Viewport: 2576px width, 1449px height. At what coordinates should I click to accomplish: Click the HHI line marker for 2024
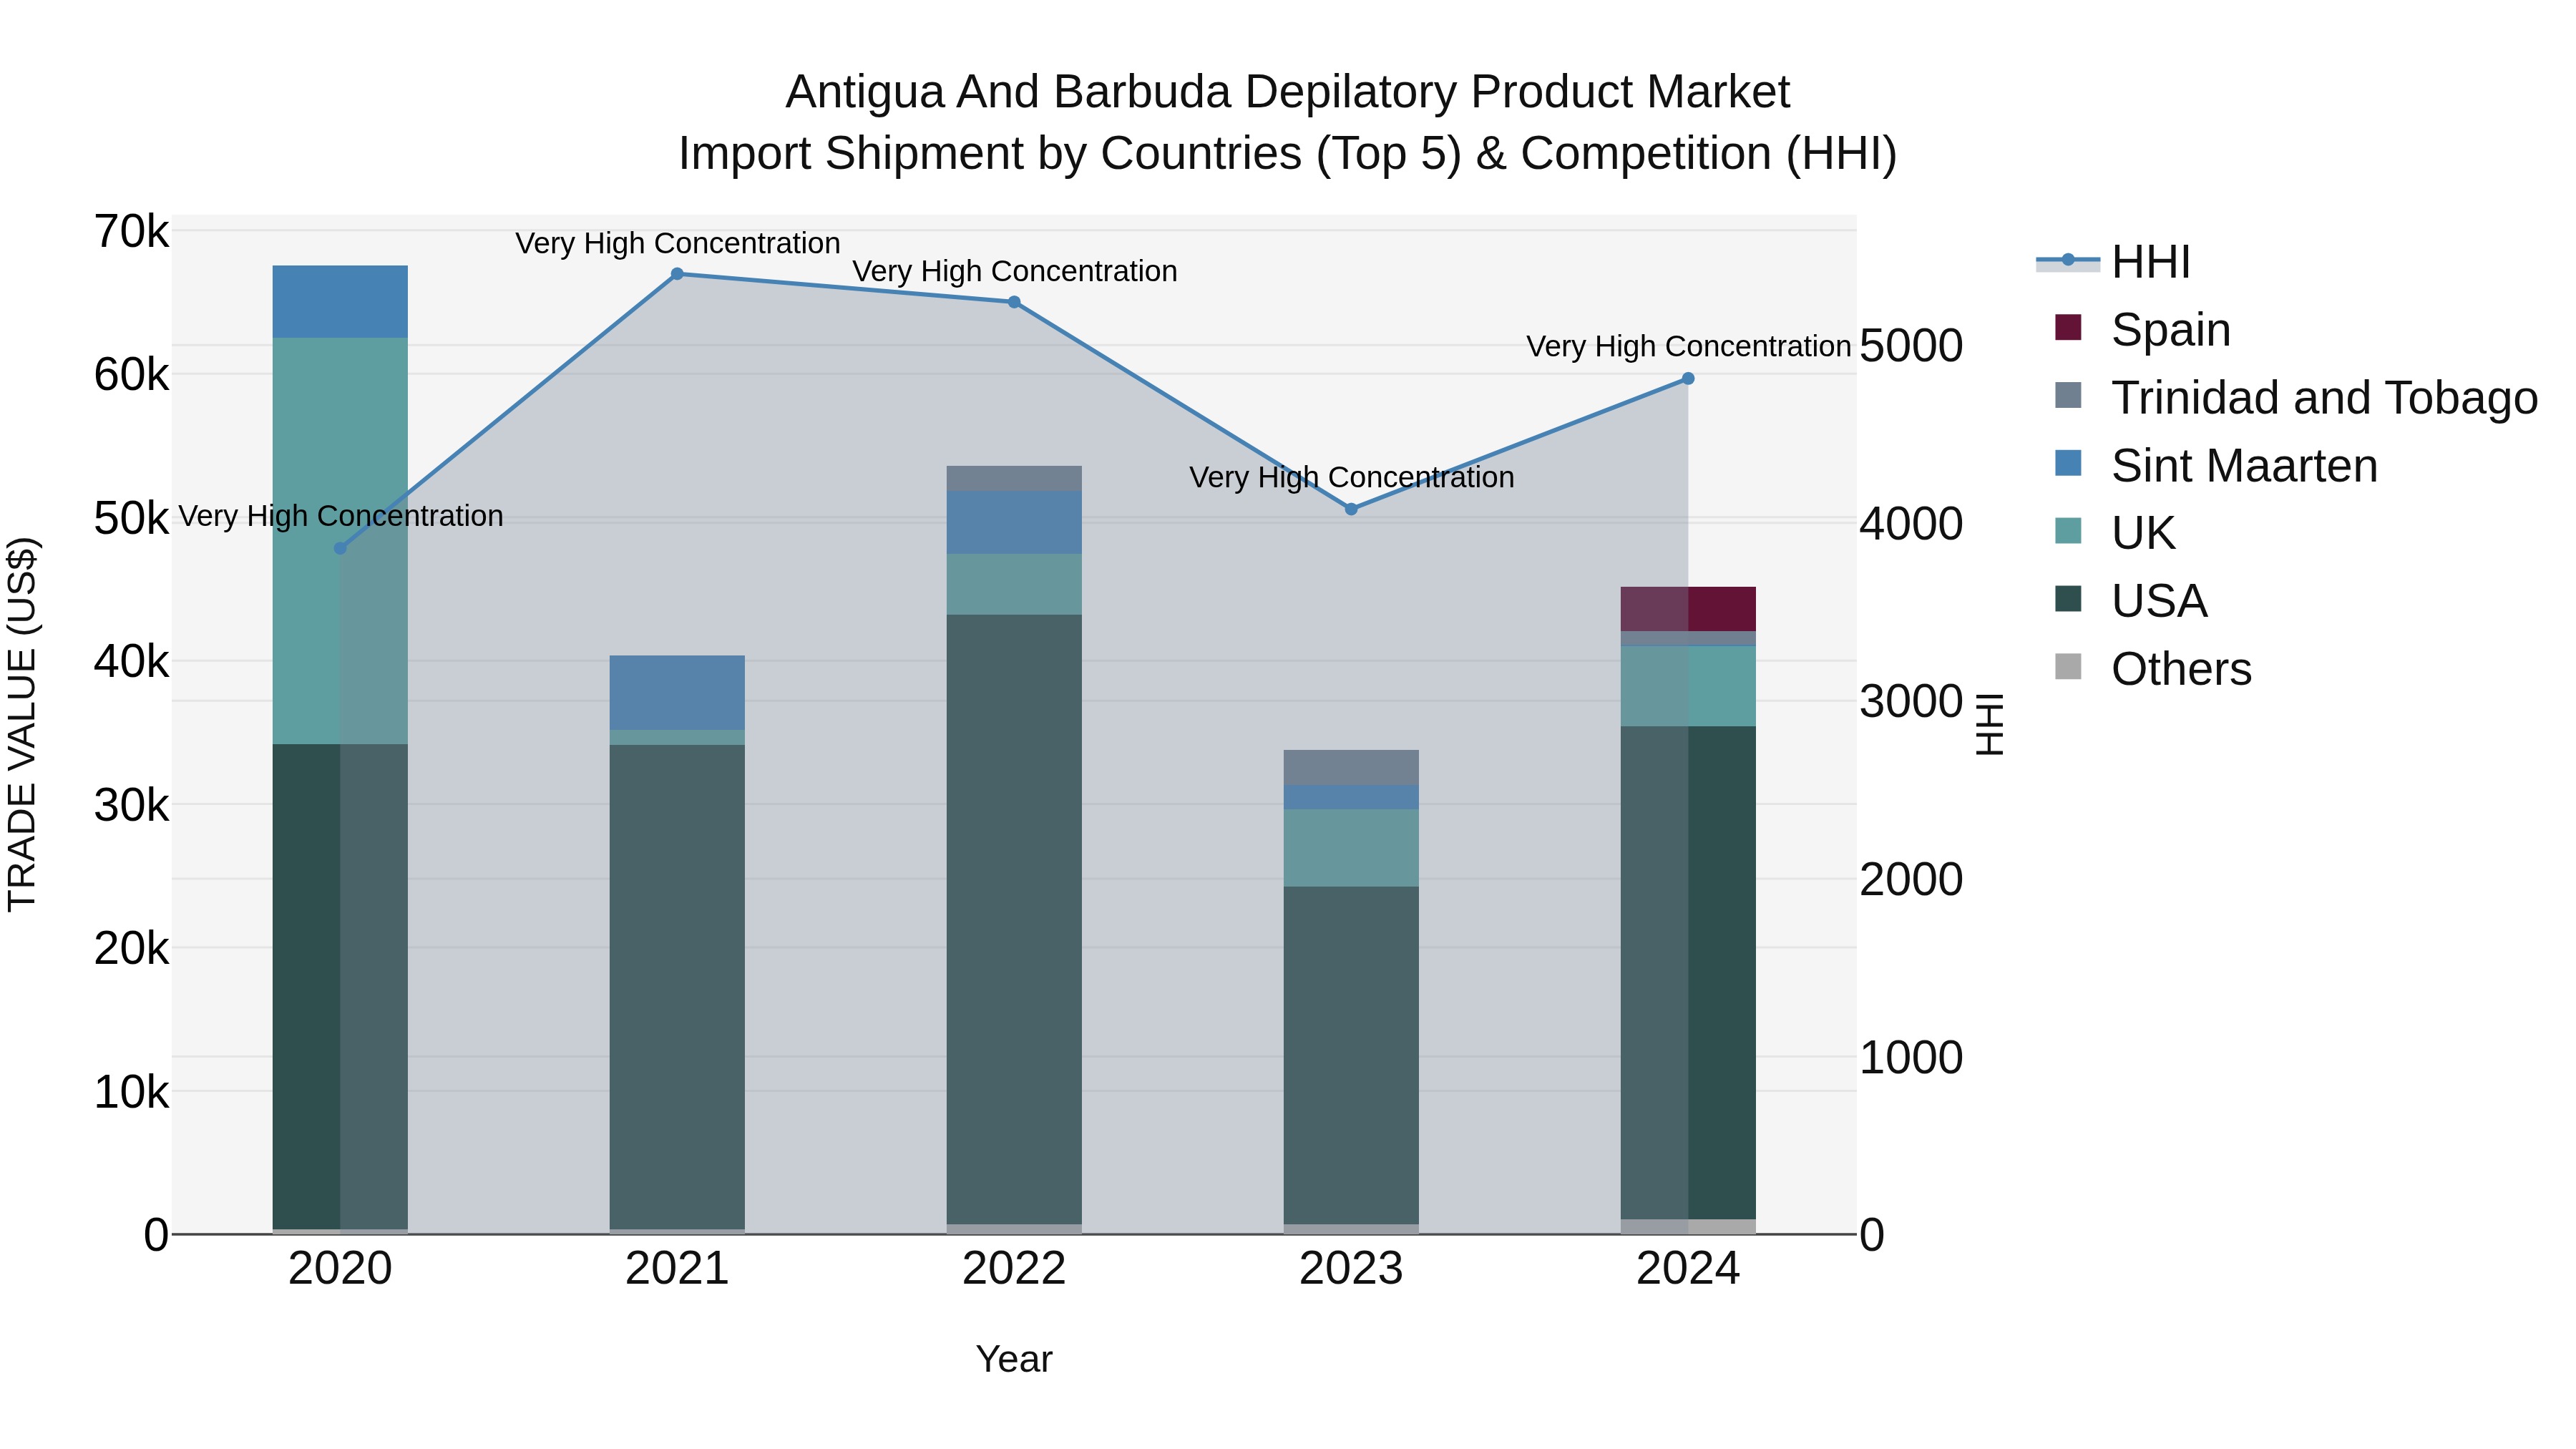tap(1688, 379)
